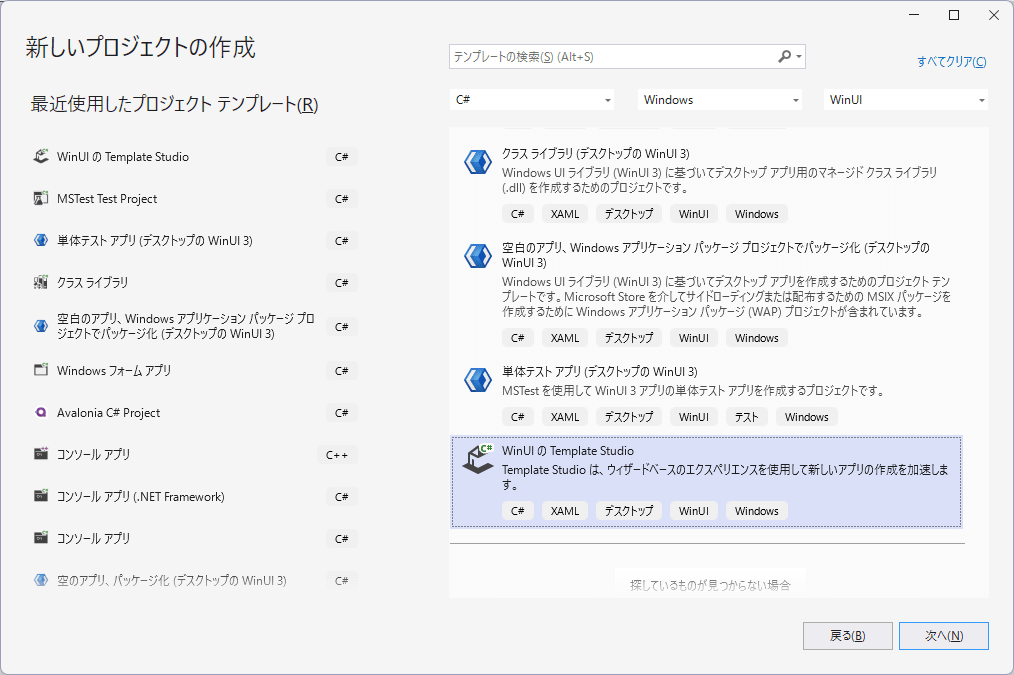1014x675 pixels.
Task: Close the new project dialog
Action: [994, 15]
